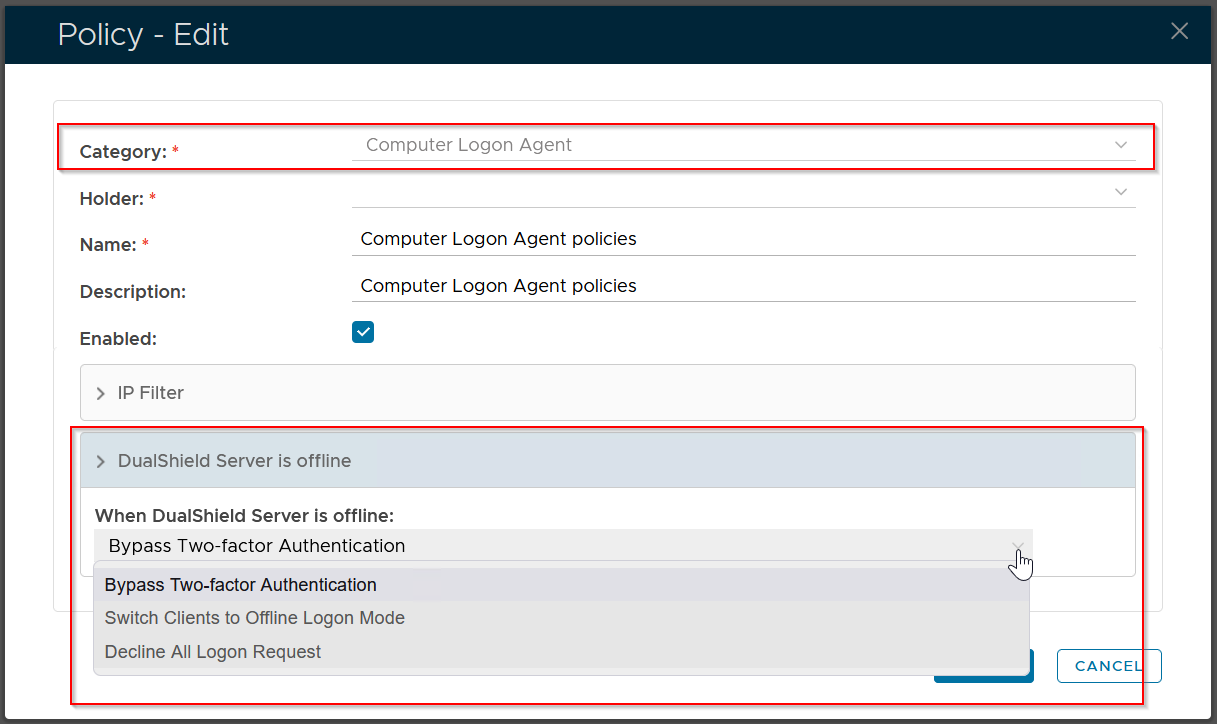
Task: Click the chevron arrow in the Category field
Action: click(x=1120, y=145)
